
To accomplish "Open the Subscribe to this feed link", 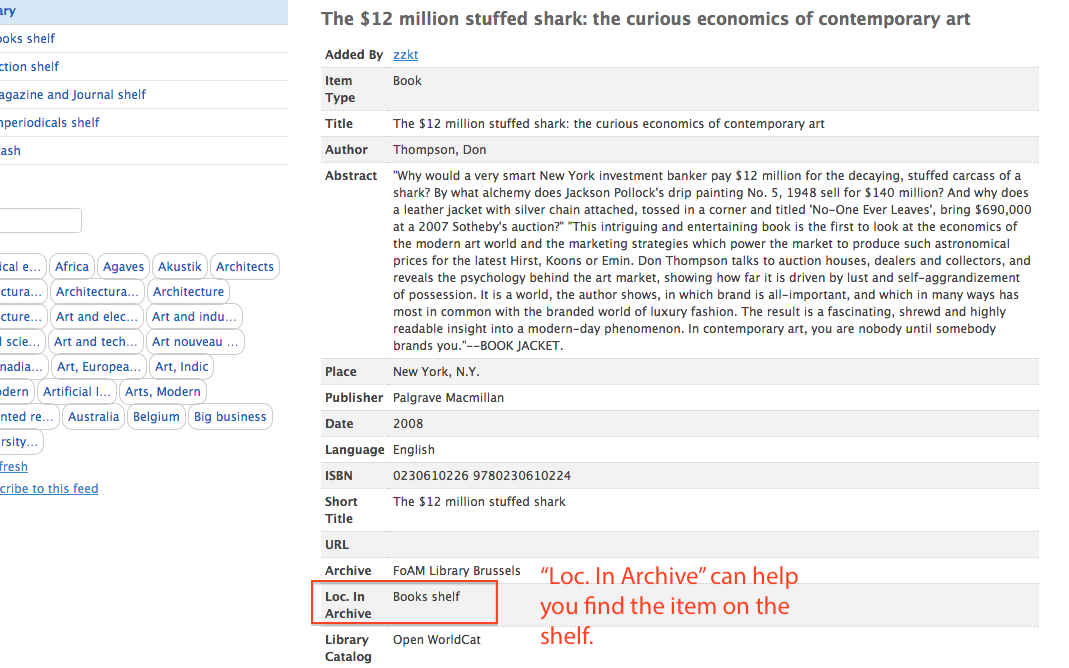I will click(x=49, y=489).
